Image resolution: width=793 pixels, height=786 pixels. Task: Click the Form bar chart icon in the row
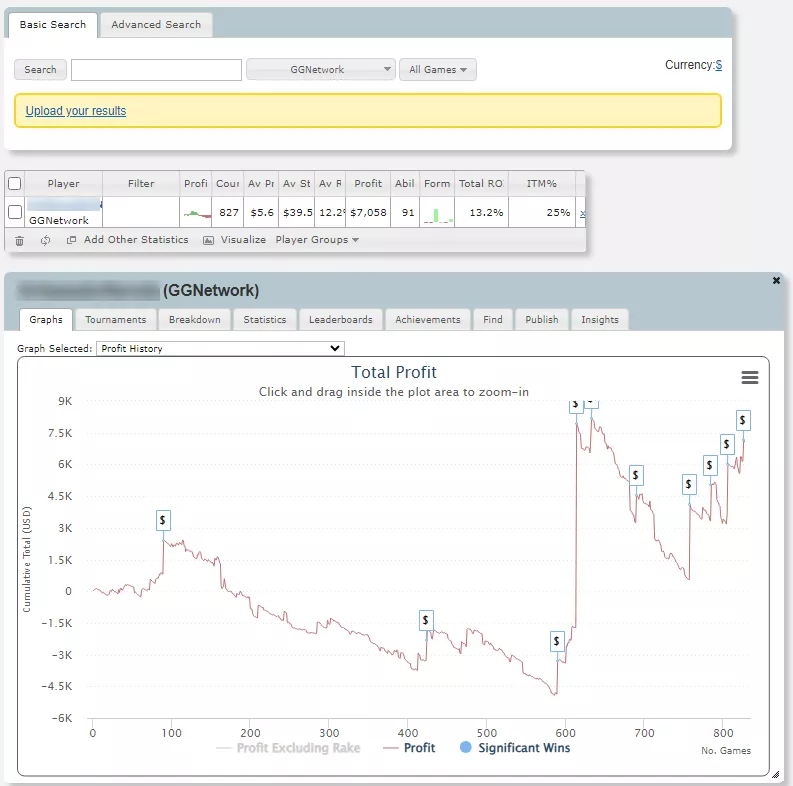tap(436, 214)
